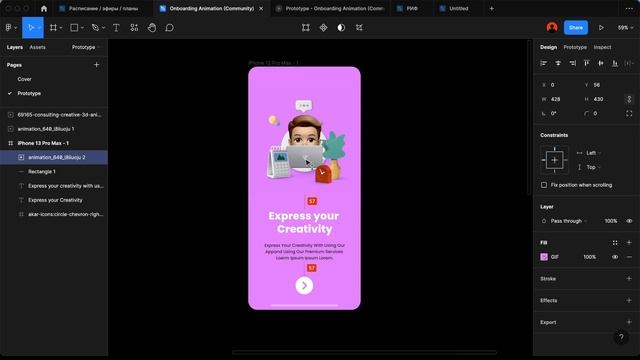Open the Home tab icon
Image resolution: width=640 pixels, height=360 pixels.
click(x=44, y=9)
